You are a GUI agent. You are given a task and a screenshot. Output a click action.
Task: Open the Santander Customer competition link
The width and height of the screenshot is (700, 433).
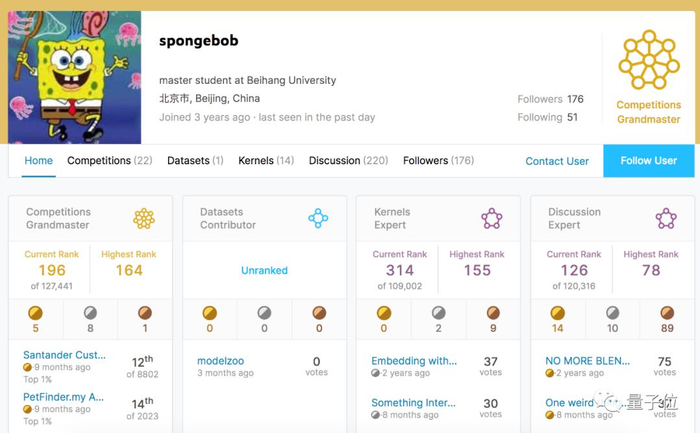(x=64, y=355)
